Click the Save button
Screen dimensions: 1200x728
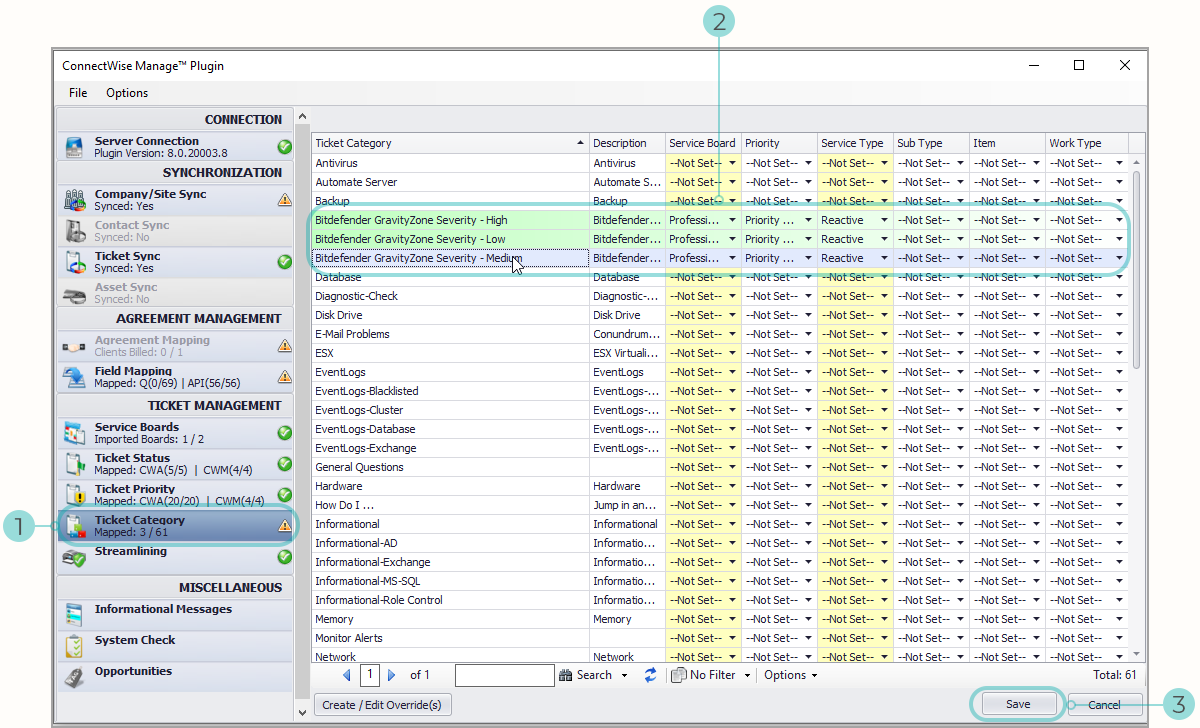click(1017, 704)
